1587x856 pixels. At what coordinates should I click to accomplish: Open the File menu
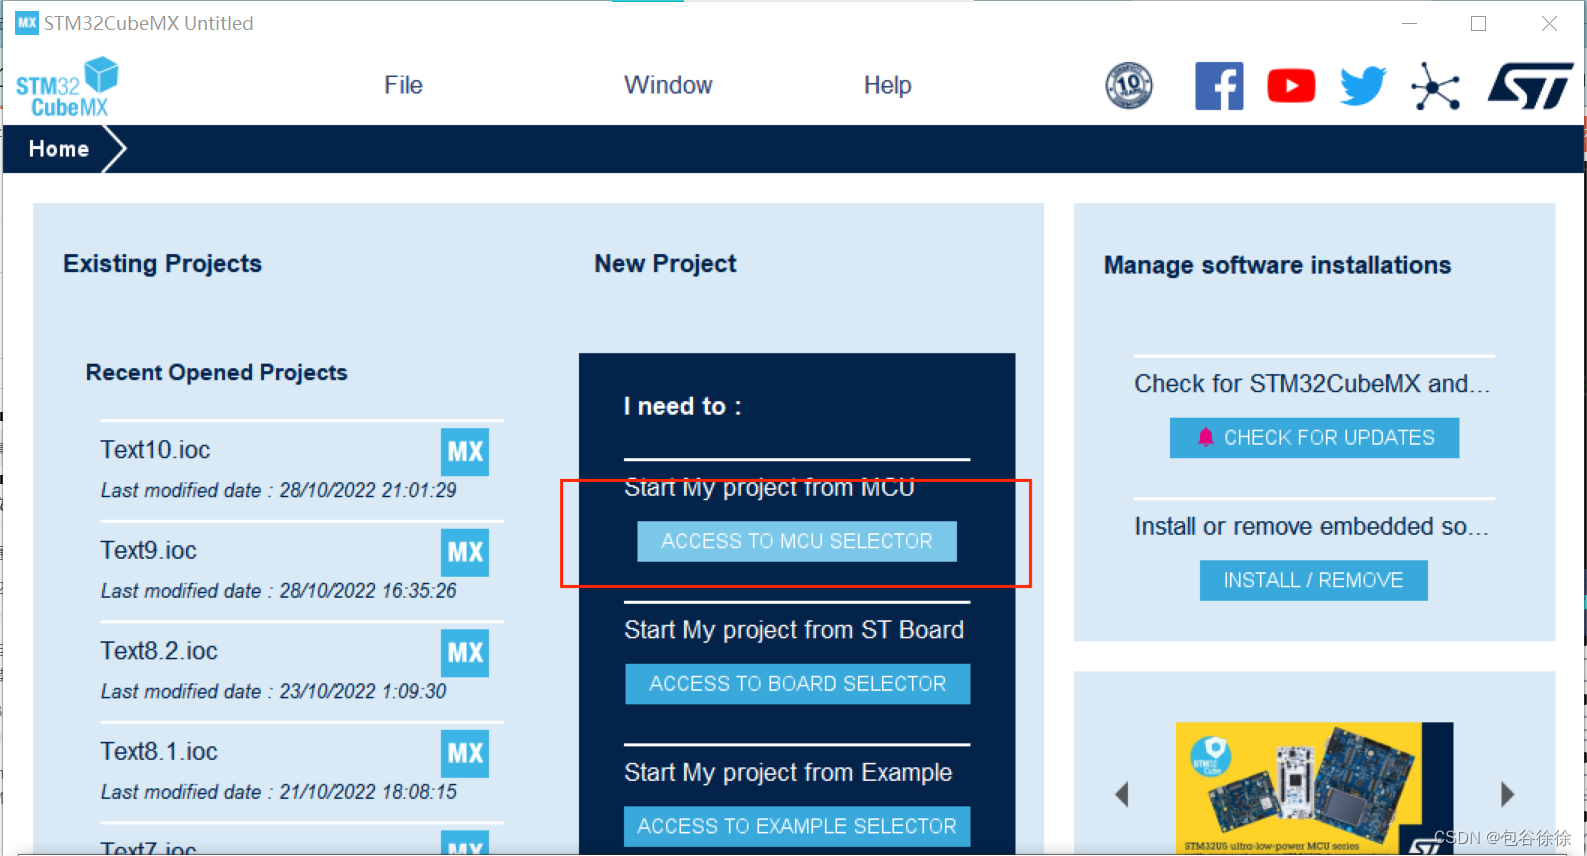pyautogui.click(x=403, y=85)
